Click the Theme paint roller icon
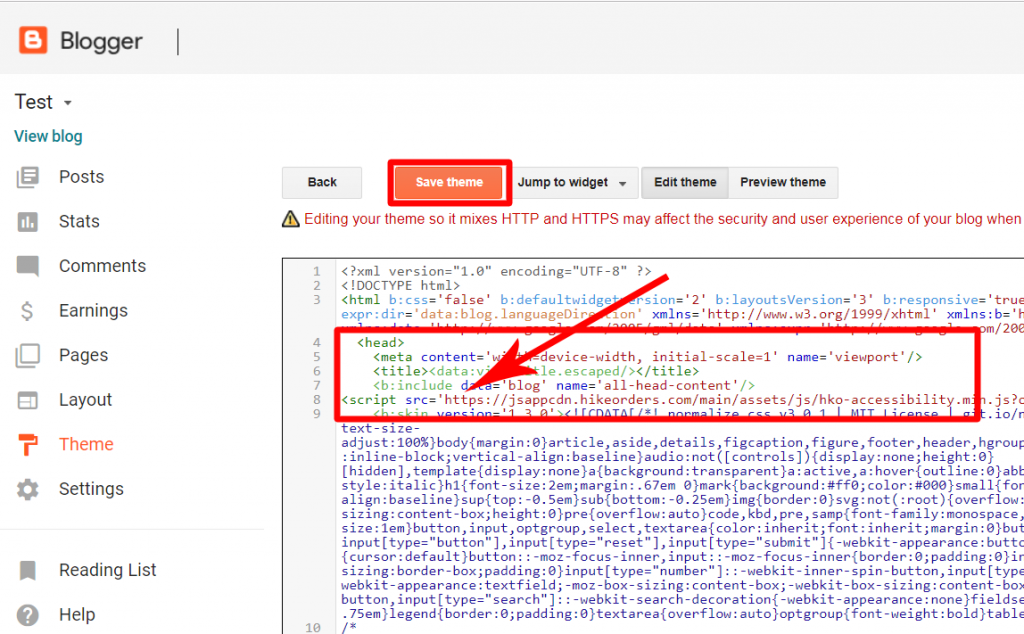The height and width of the screenshot is (634, 1024). click(27, 445)
